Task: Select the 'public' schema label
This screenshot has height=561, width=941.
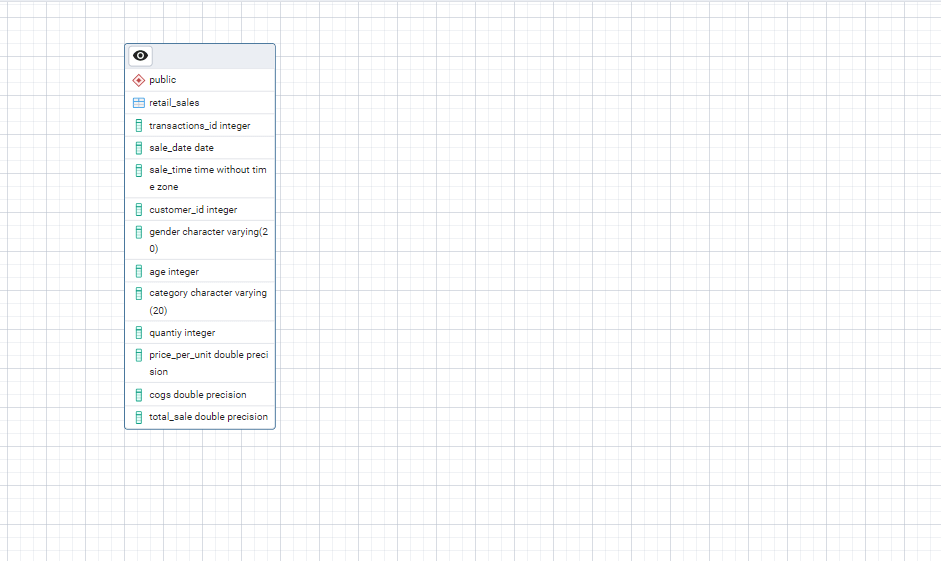Action: coord(163,80)
